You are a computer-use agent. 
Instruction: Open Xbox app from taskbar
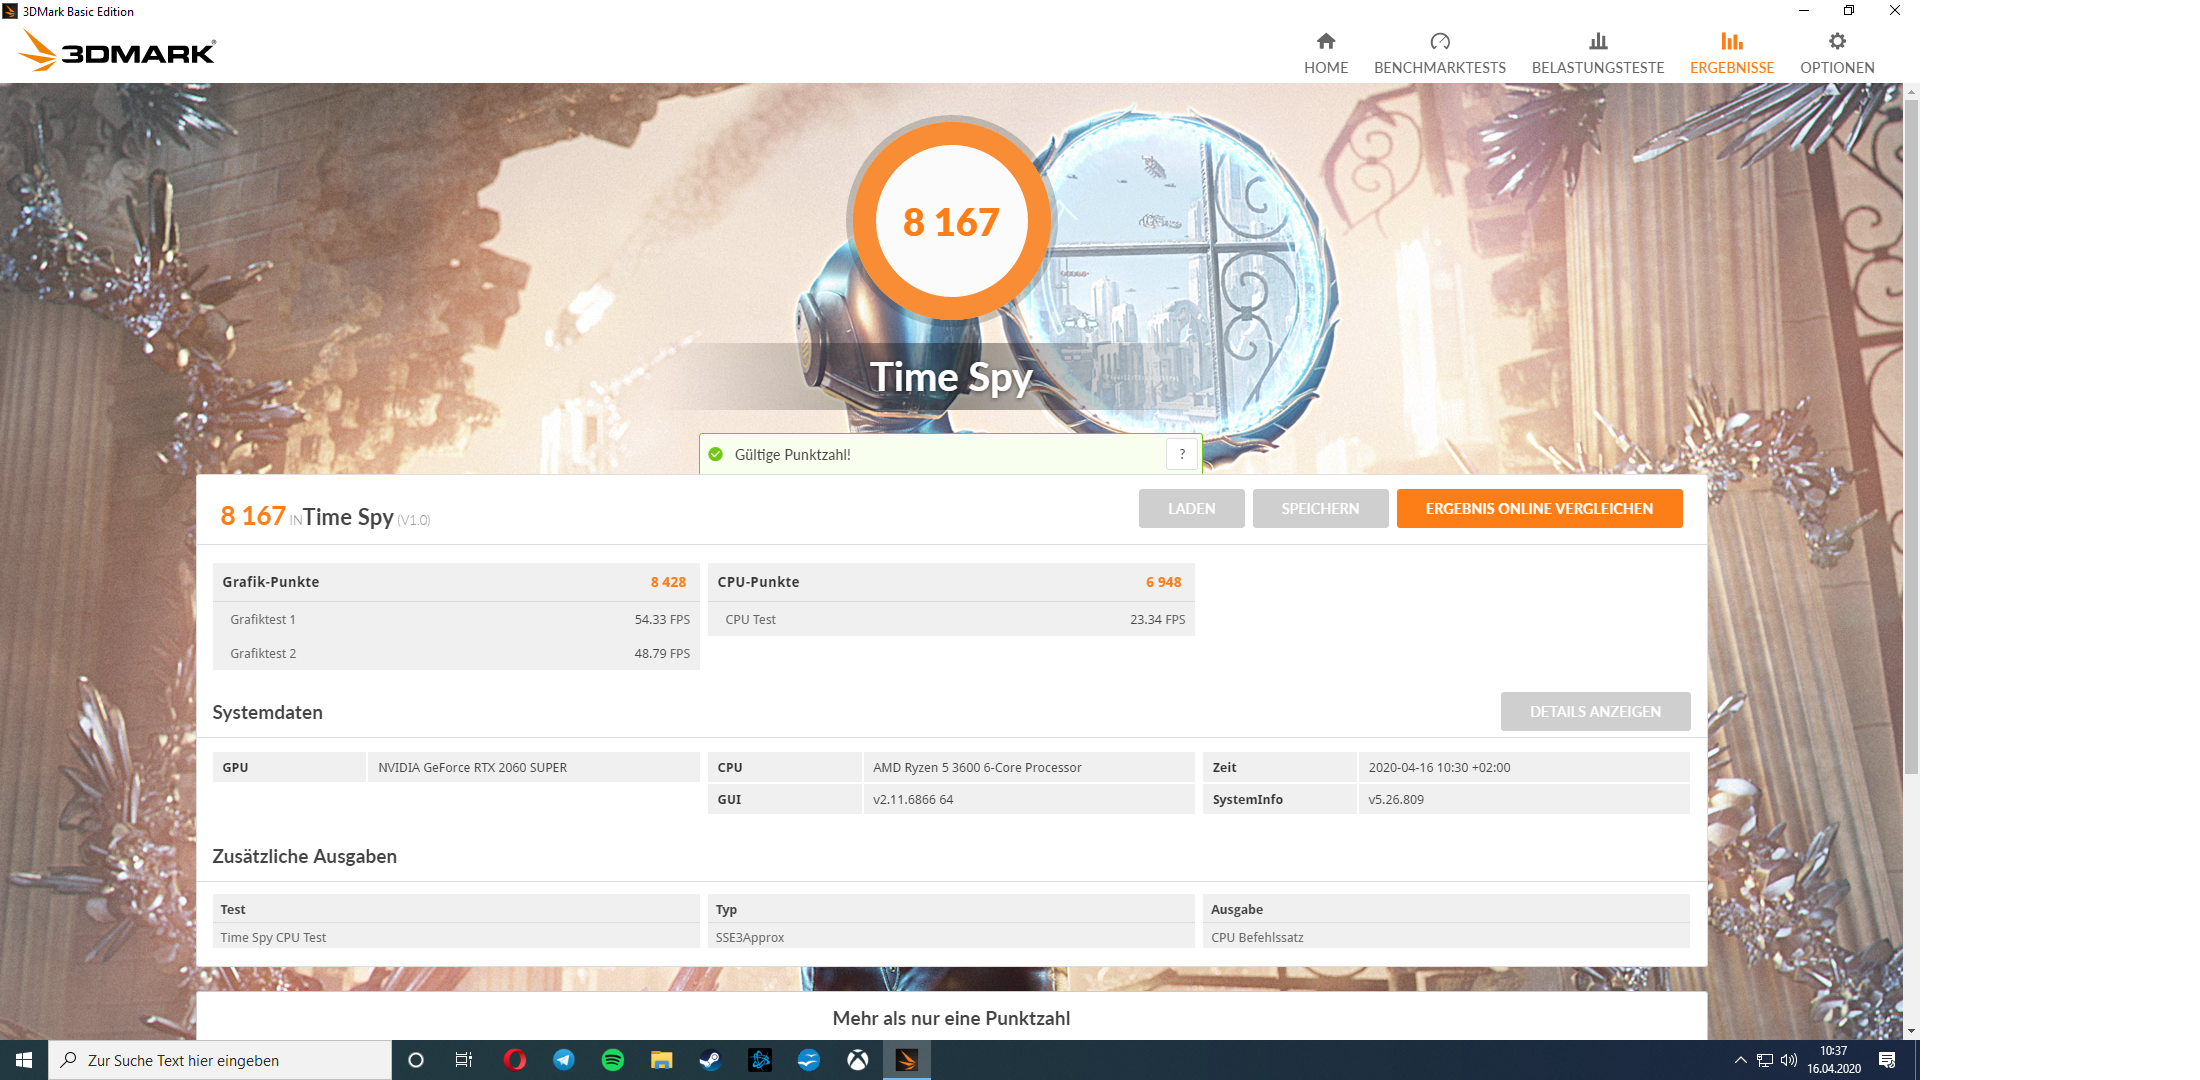857,1060
